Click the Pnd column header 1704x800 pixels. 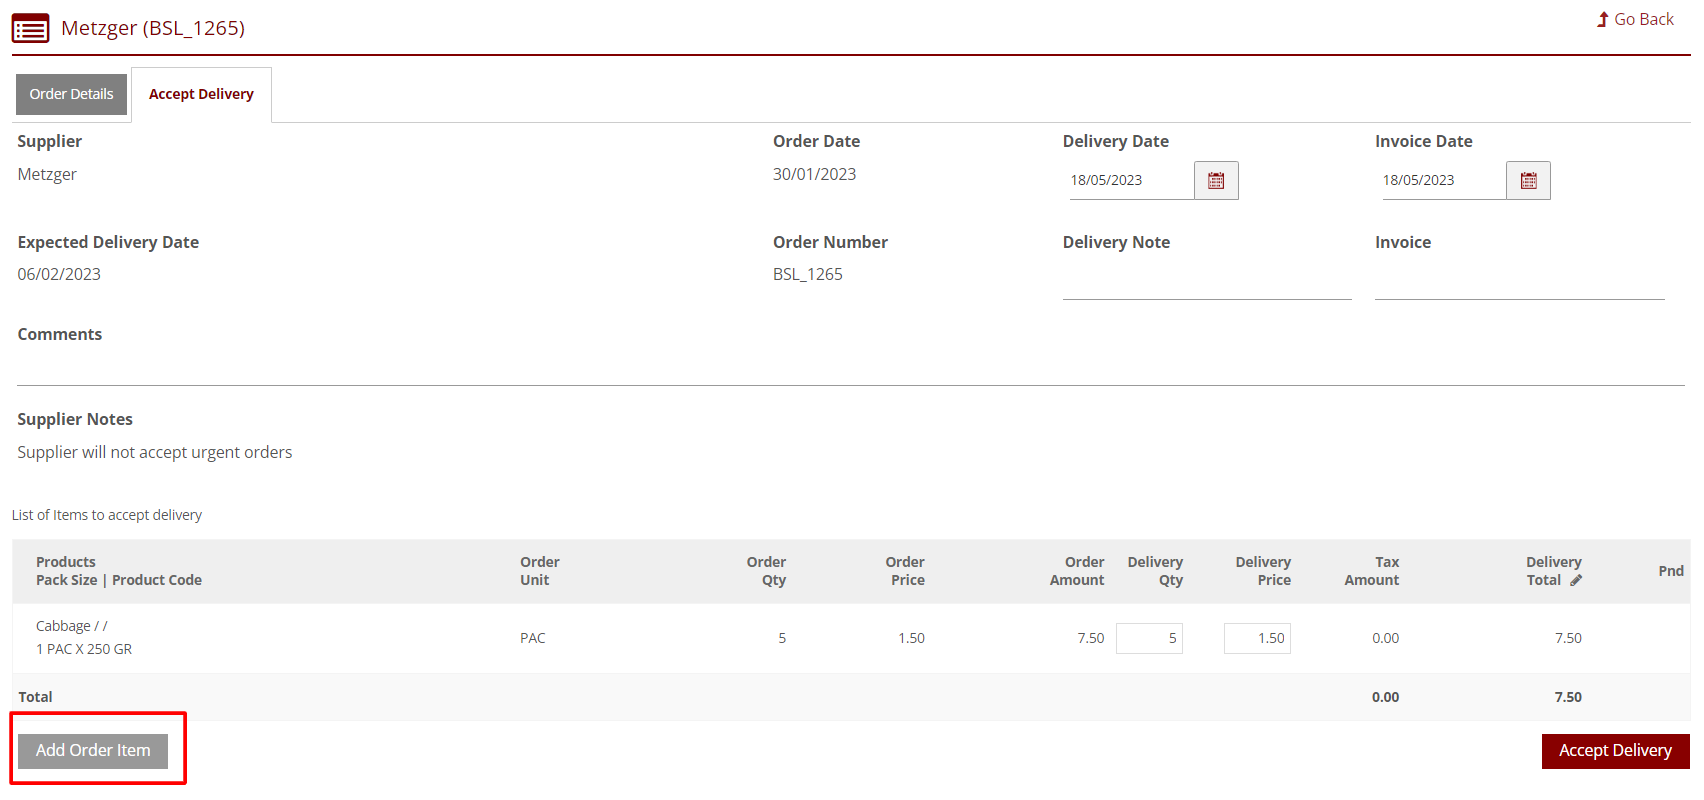click(x=1670, y=571)
